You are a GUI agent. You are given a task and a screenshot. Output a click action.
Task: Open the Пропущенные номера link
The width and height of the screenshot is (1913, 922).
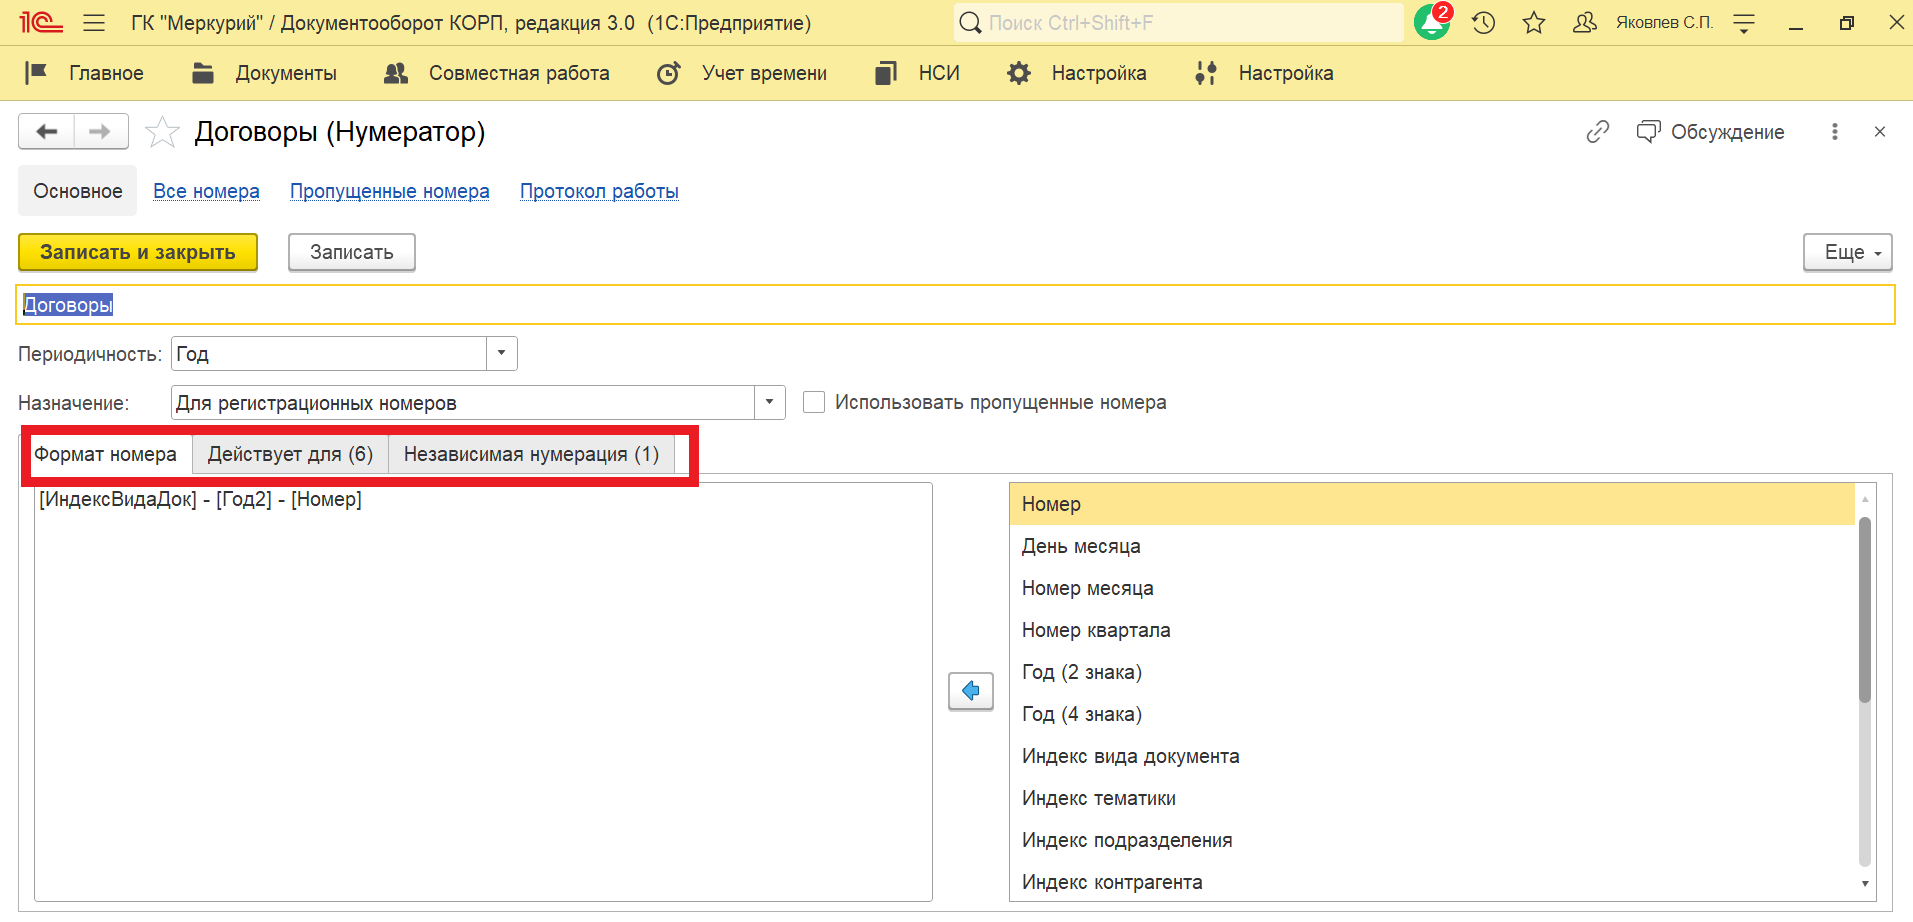[389, 191]
